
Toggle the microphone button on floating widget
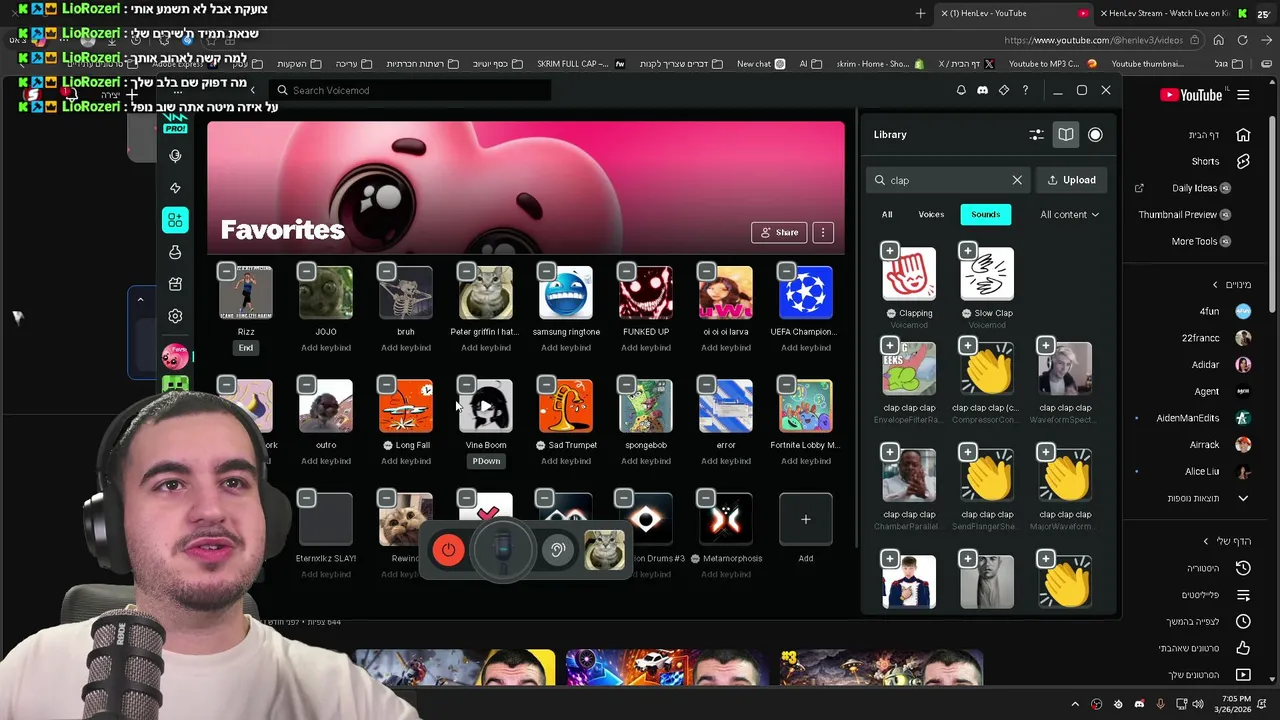tap(503, 550)
